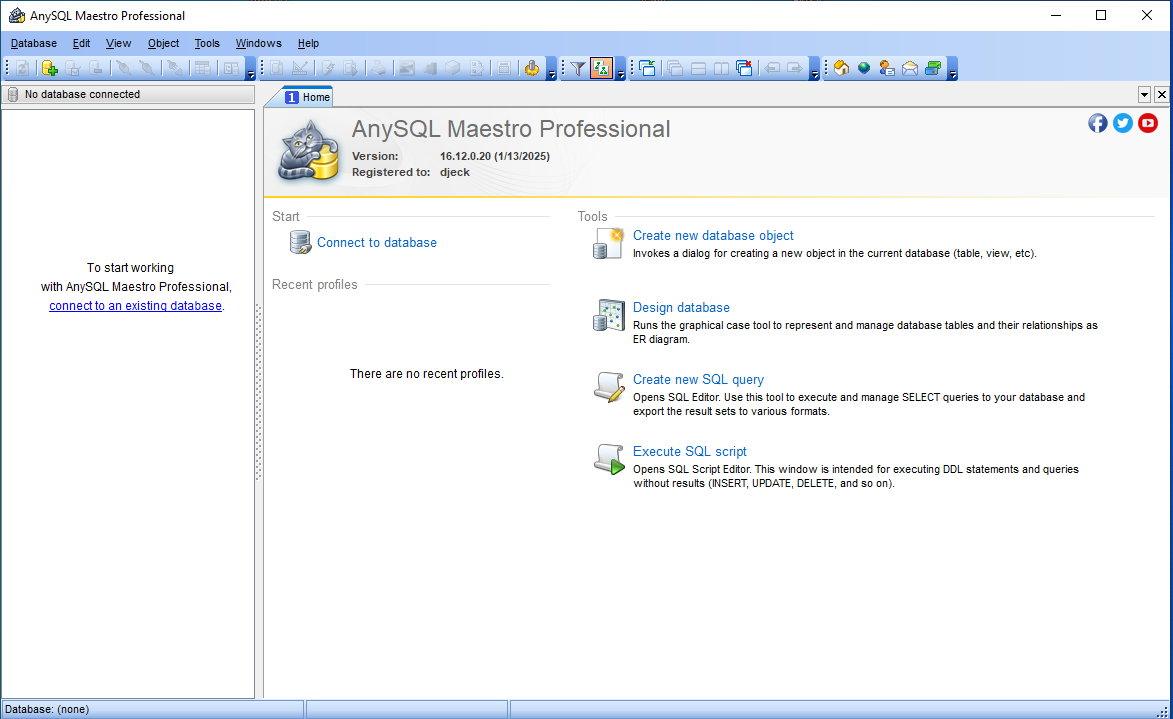1173x719 pixels.
Task: Toggle the highlighted tree sort button in the toolbar
Action: click(601, 69)
